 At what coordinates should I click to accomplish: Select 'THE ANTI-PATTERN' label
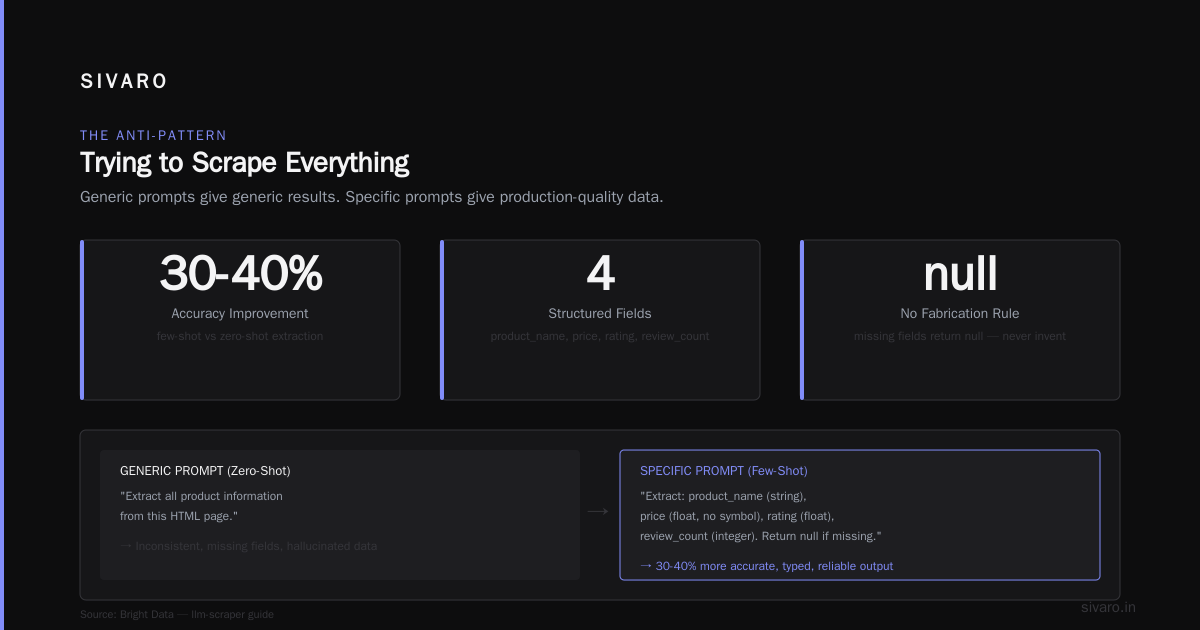coord(153,135)
